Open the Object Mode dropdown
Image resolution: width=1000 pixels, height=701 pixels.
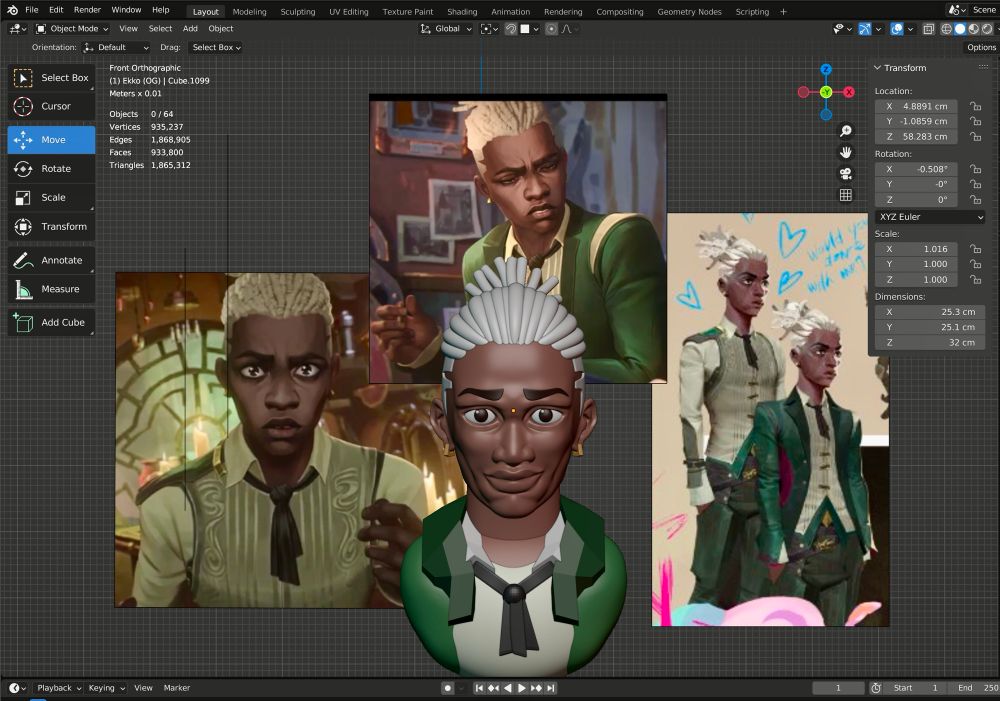pos(72,29)
